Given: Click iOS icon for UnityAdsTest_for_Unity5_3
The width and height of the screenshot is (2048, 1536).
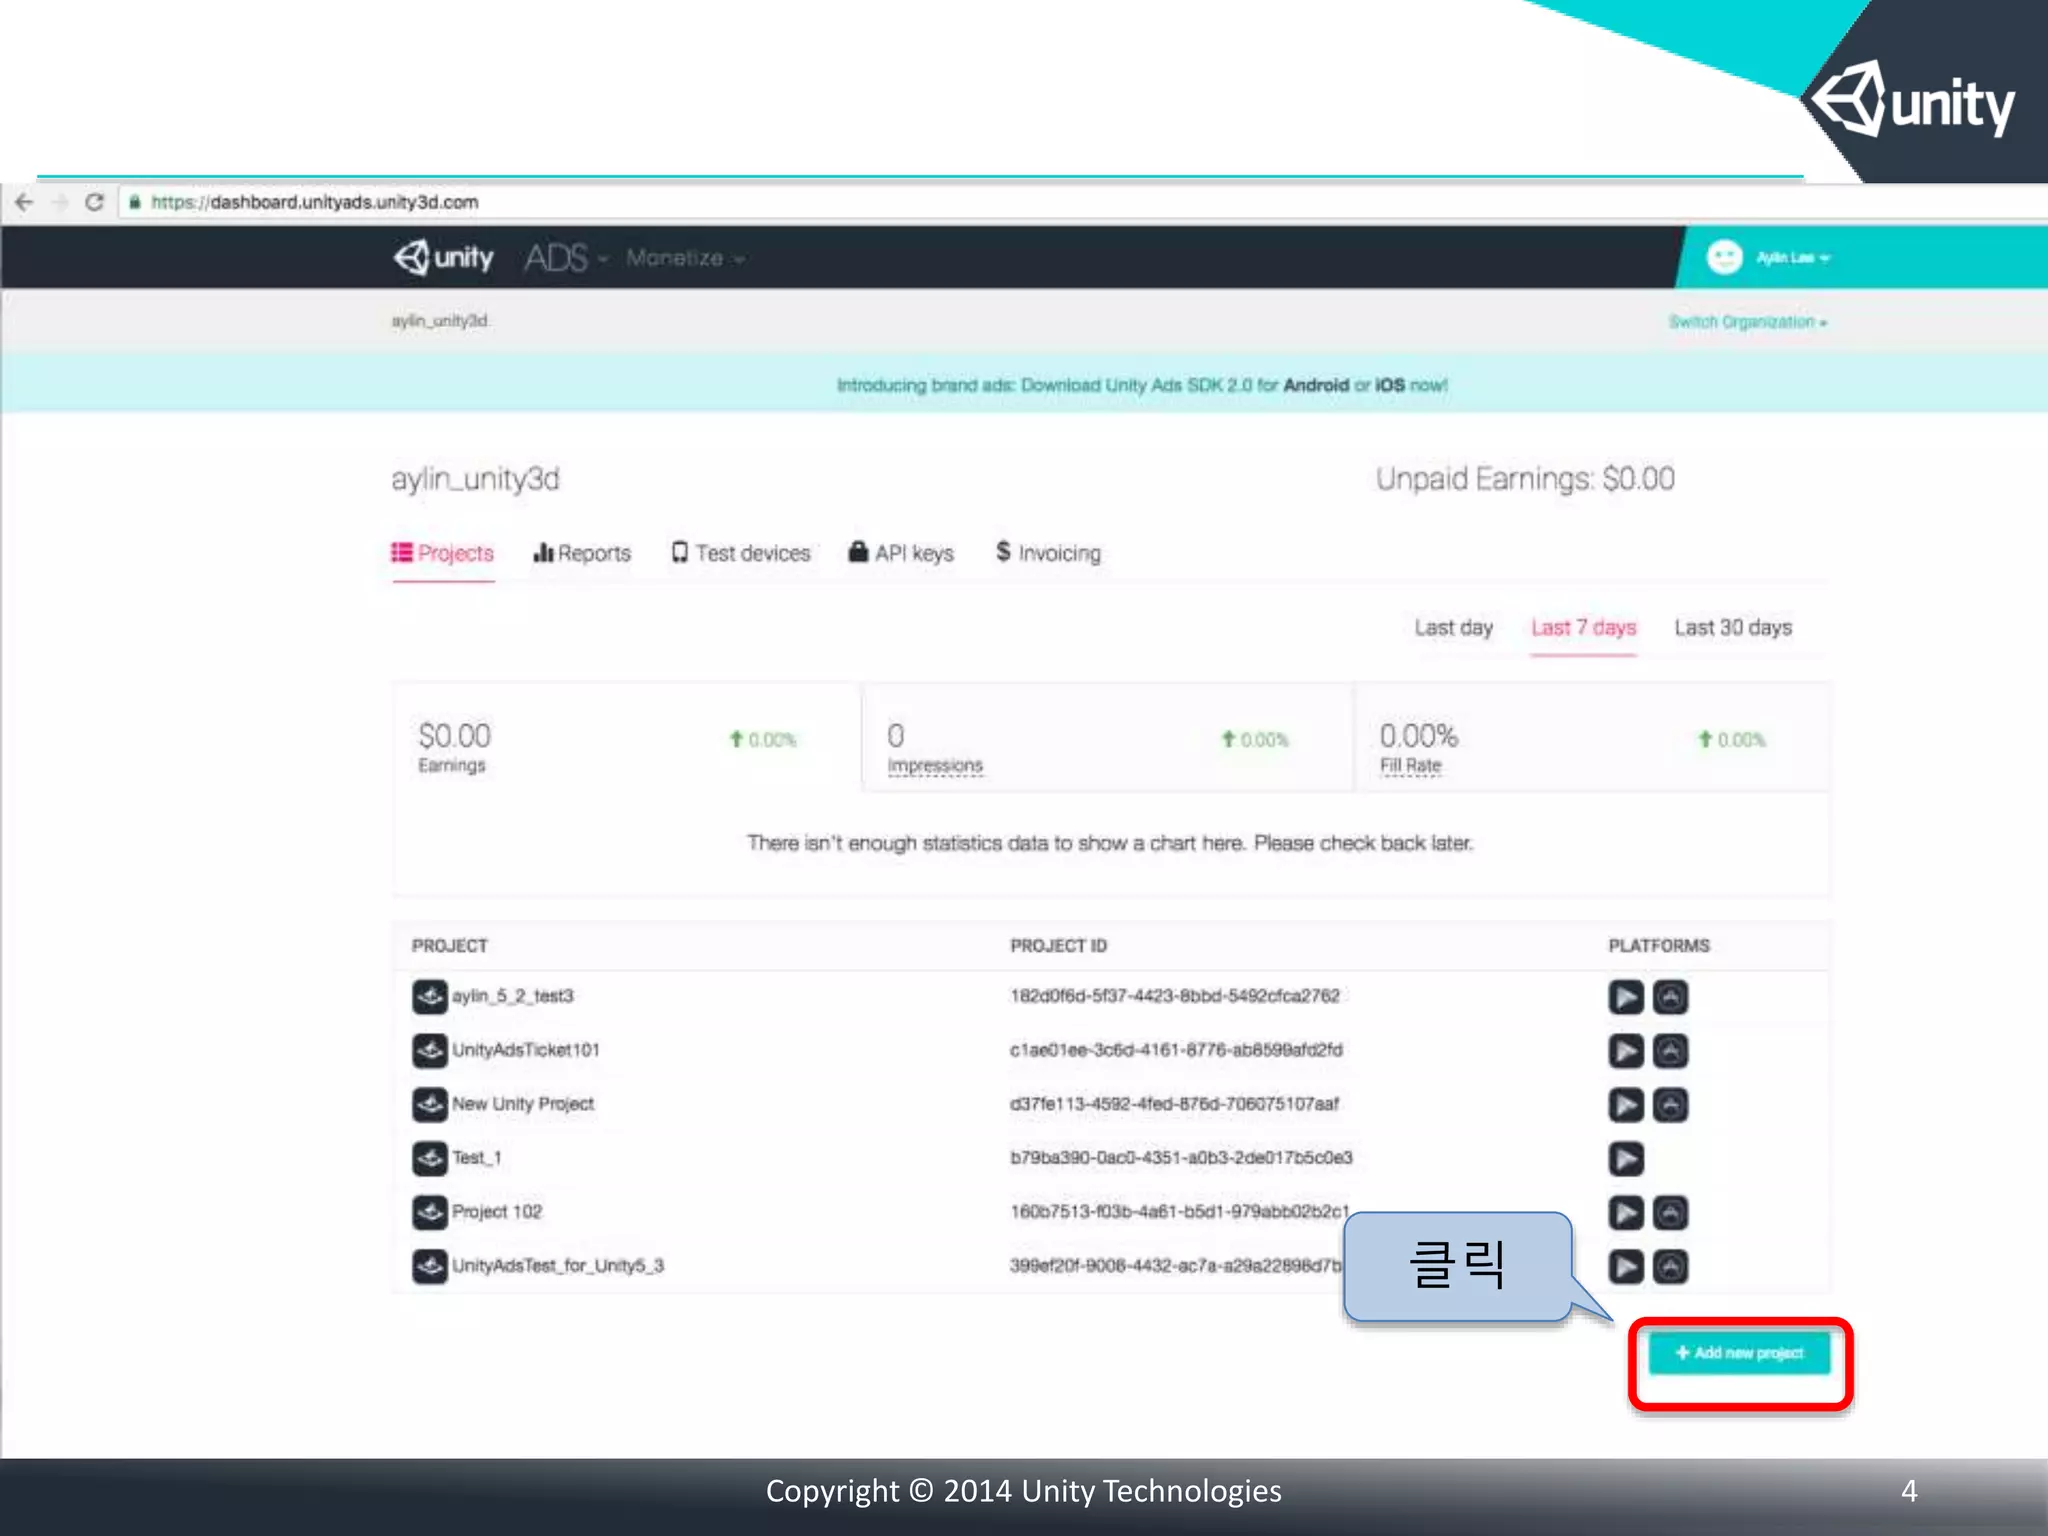Looking at the screenshot, I should (1670, 1267).
